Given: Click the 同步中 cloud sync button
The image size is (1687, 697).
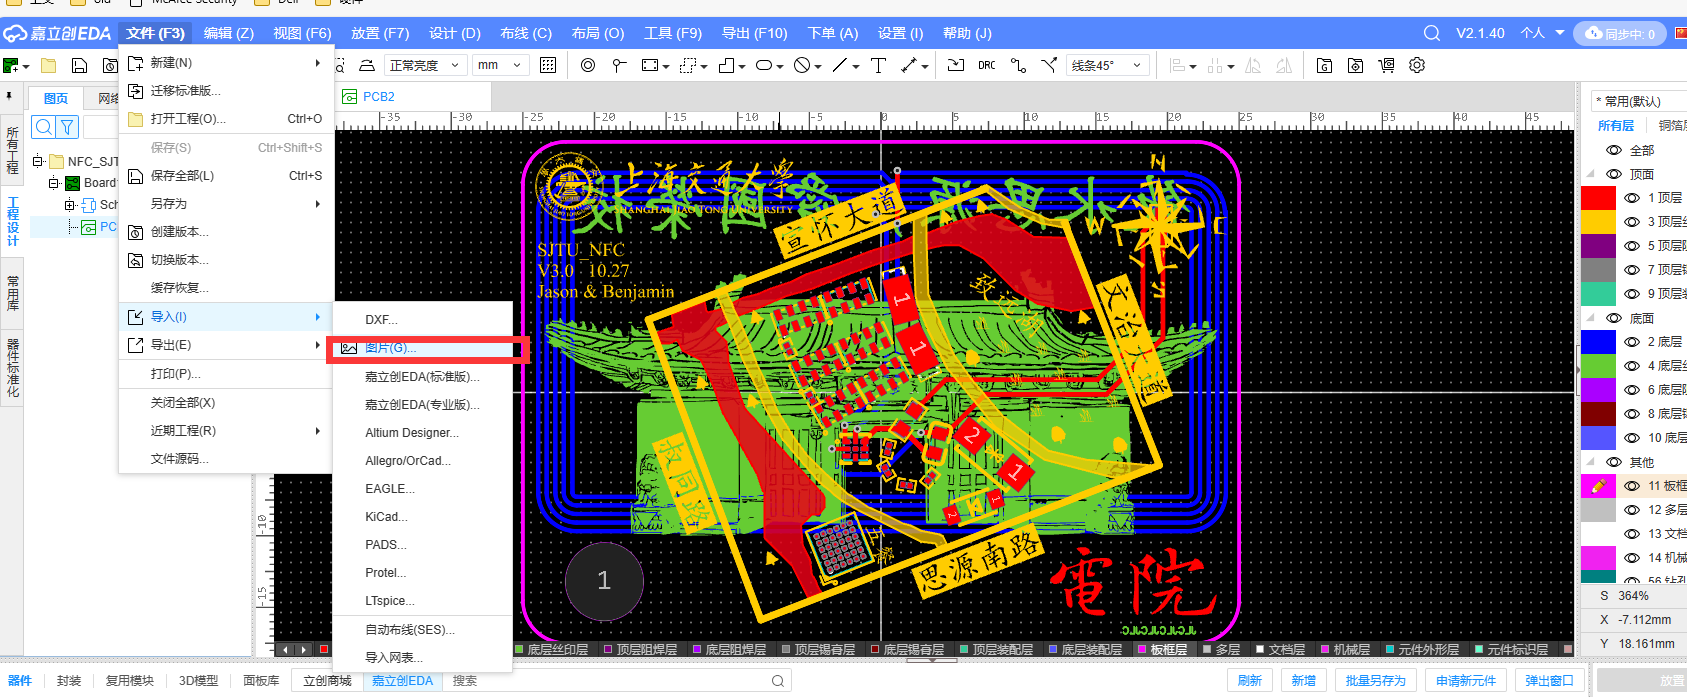Looking at the screenshot, I should pyautogui.click(x=1620, y=33).
